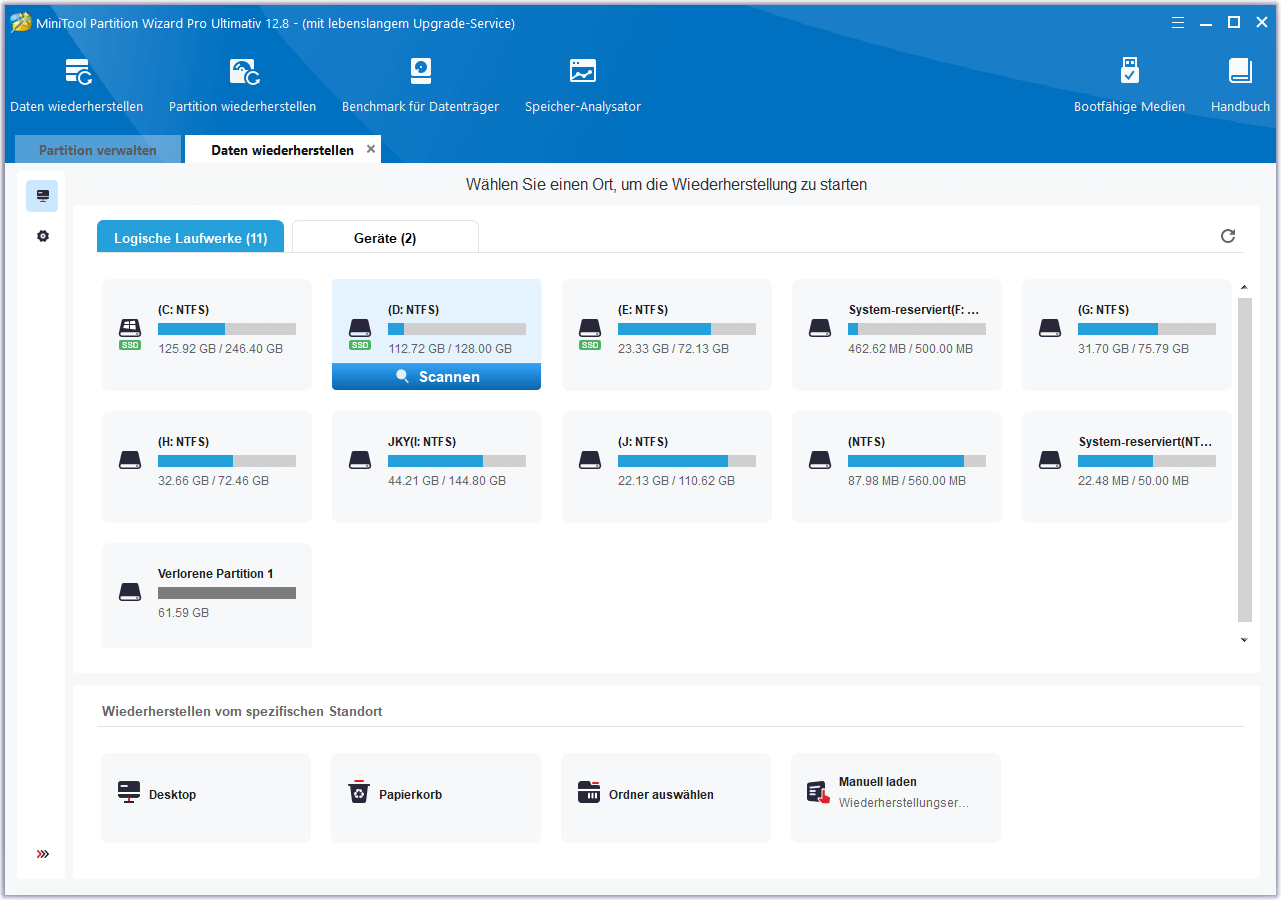Choose System-reserviert F: drive icon
The height and width of the screenshot is (900, 1281).
tap(820, 328)
